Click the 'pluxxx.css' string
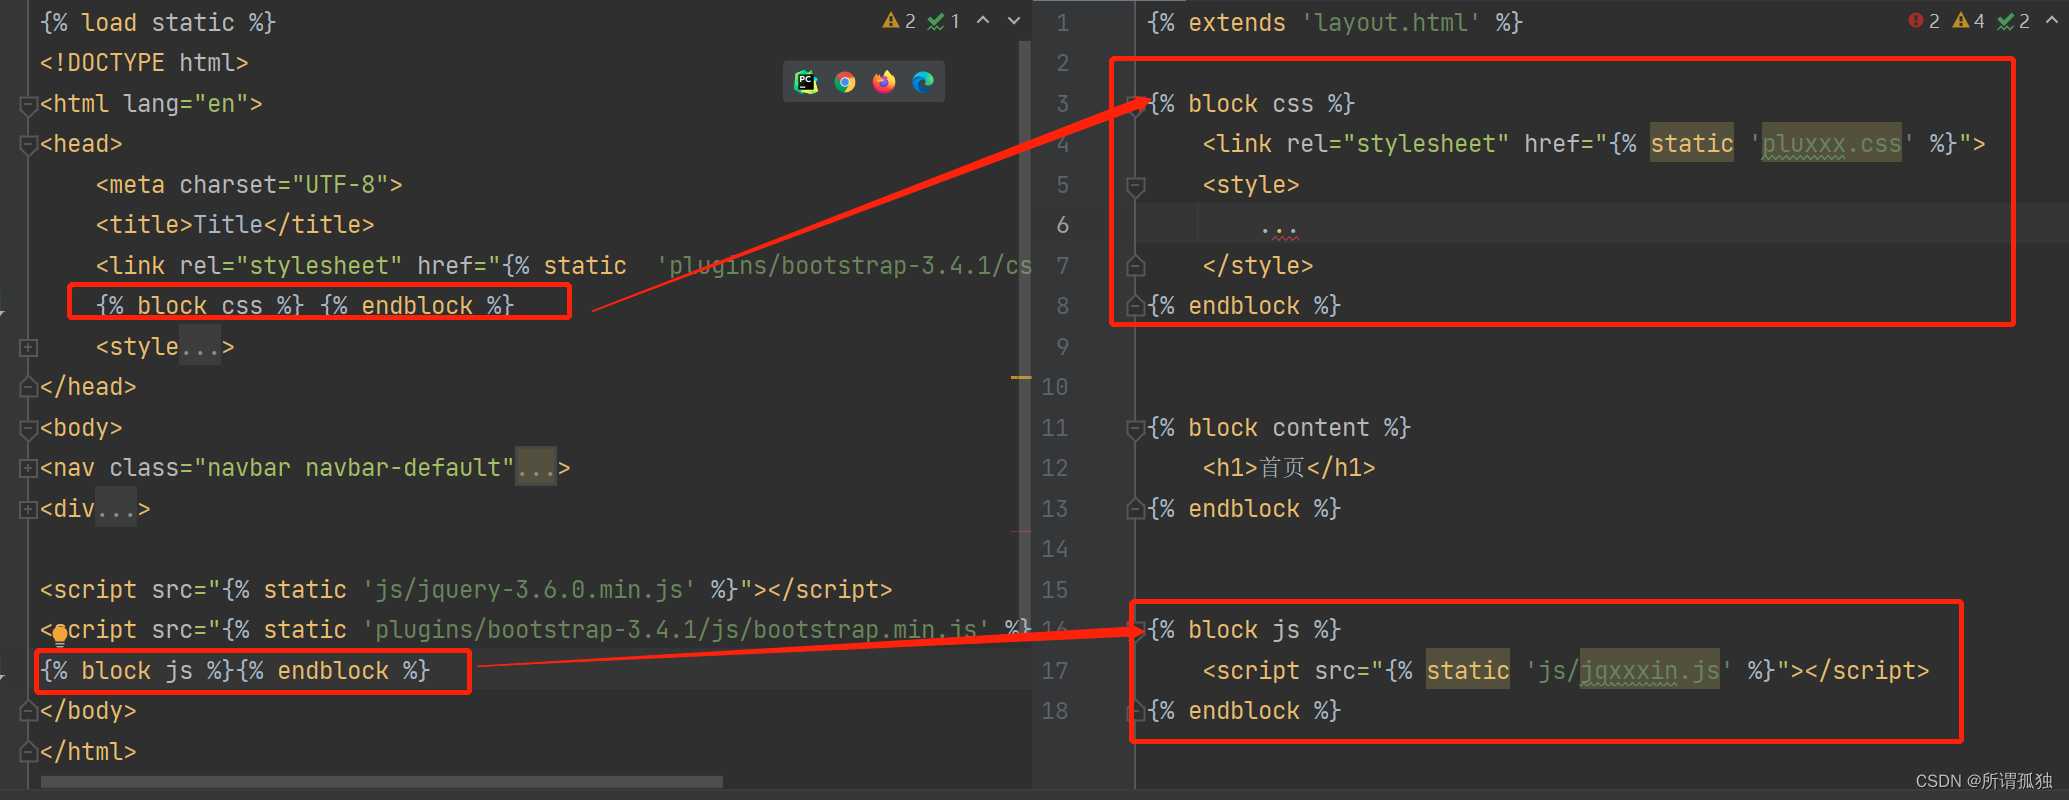Viewport: 2069px width, 800px height. (1832, 144)
